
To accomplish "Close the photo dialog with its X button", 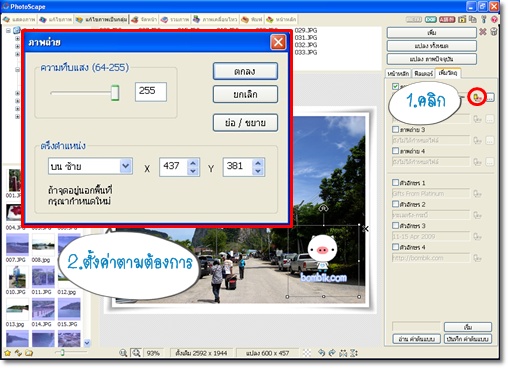I will pos(278,42).
